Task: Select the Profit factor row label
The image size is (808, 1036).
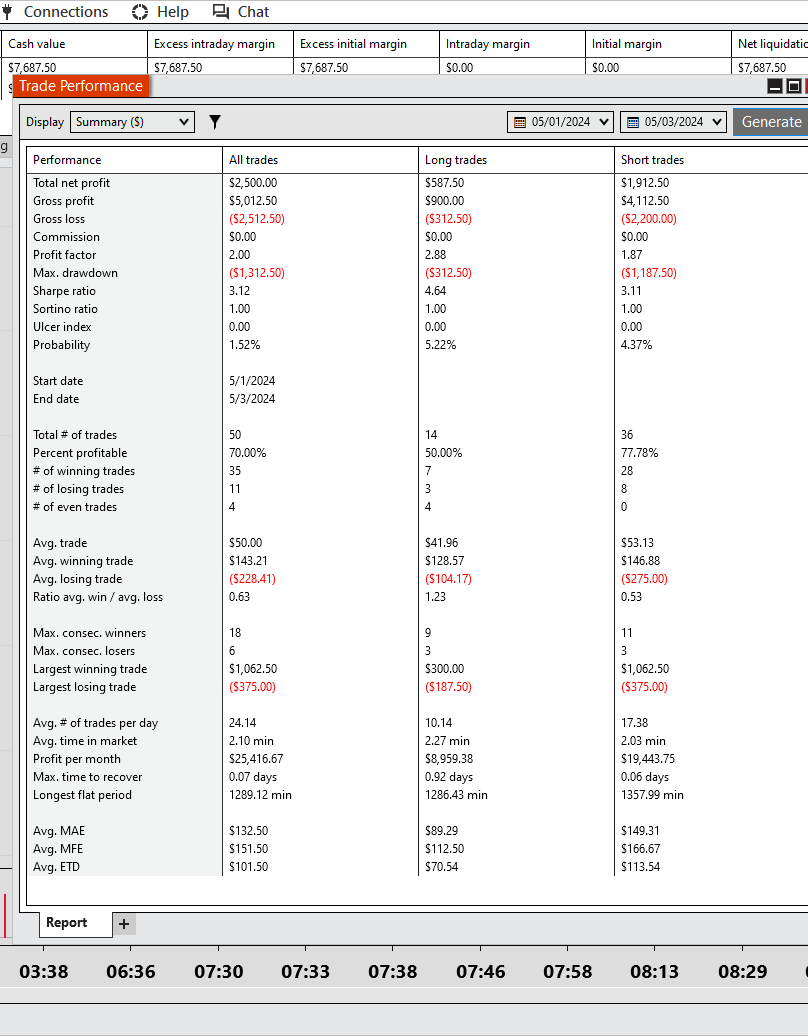Action: (x=65, y=255)
